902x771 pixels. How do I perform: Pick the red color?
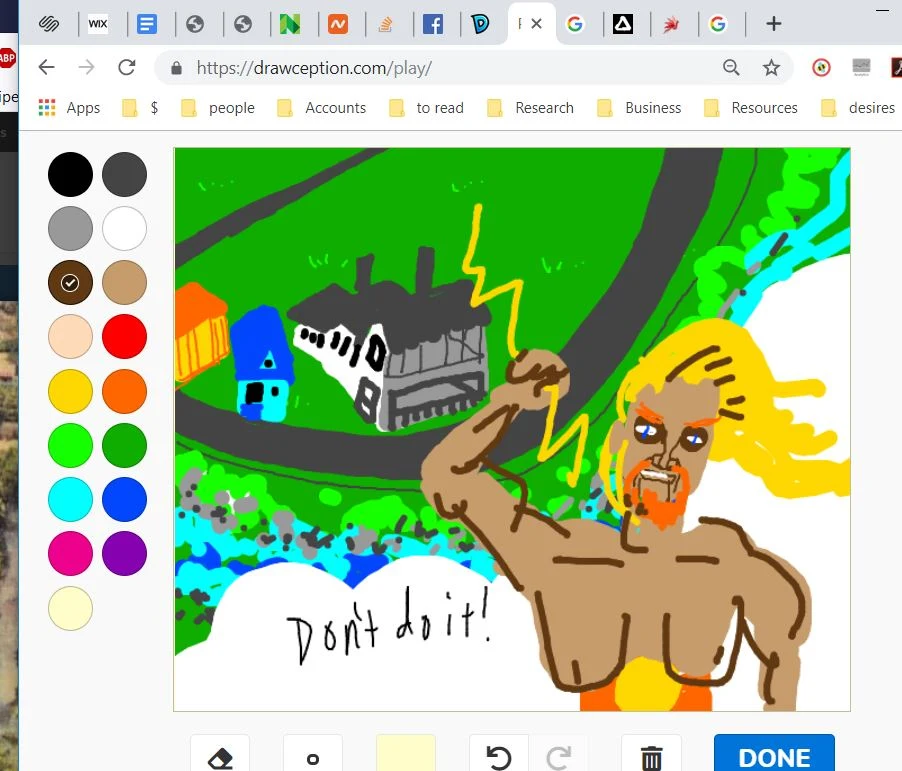(124, 337)
